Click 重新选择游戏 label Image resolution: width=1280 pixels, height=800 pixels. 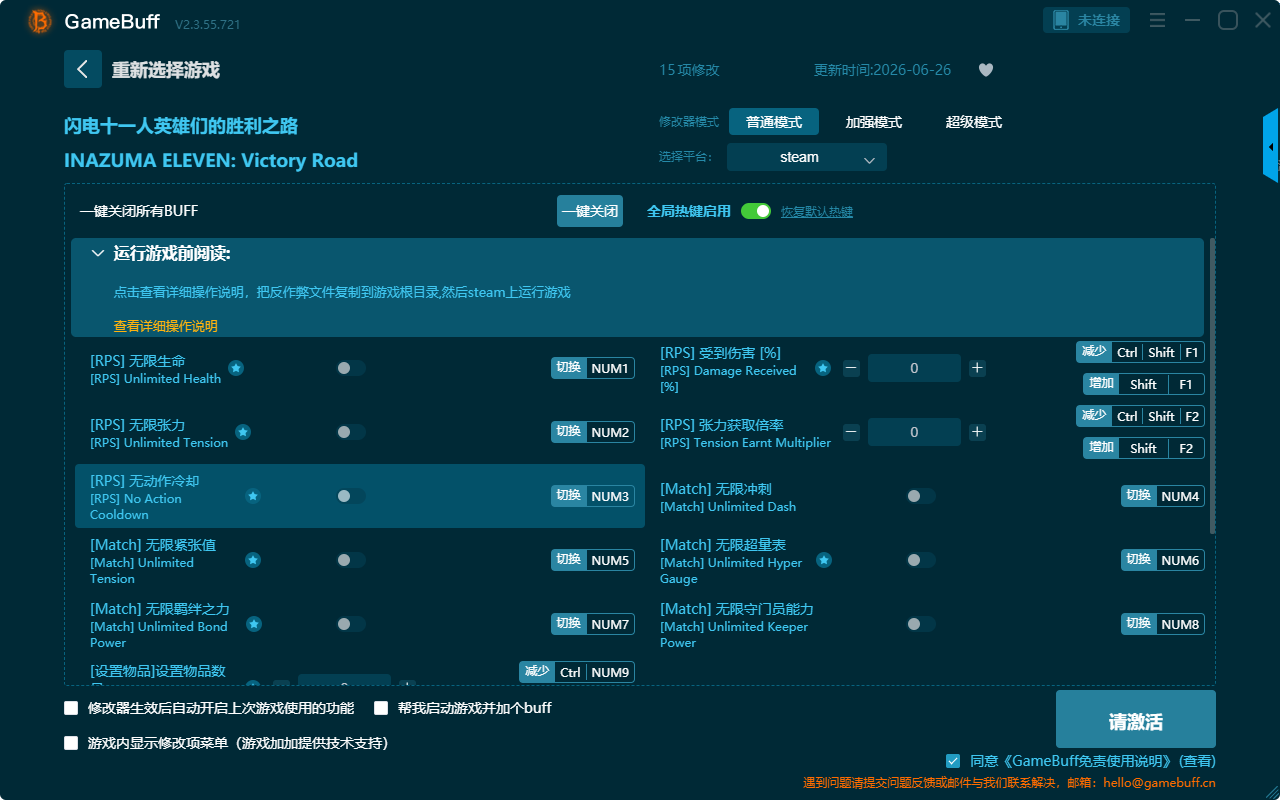coord(166,70)
